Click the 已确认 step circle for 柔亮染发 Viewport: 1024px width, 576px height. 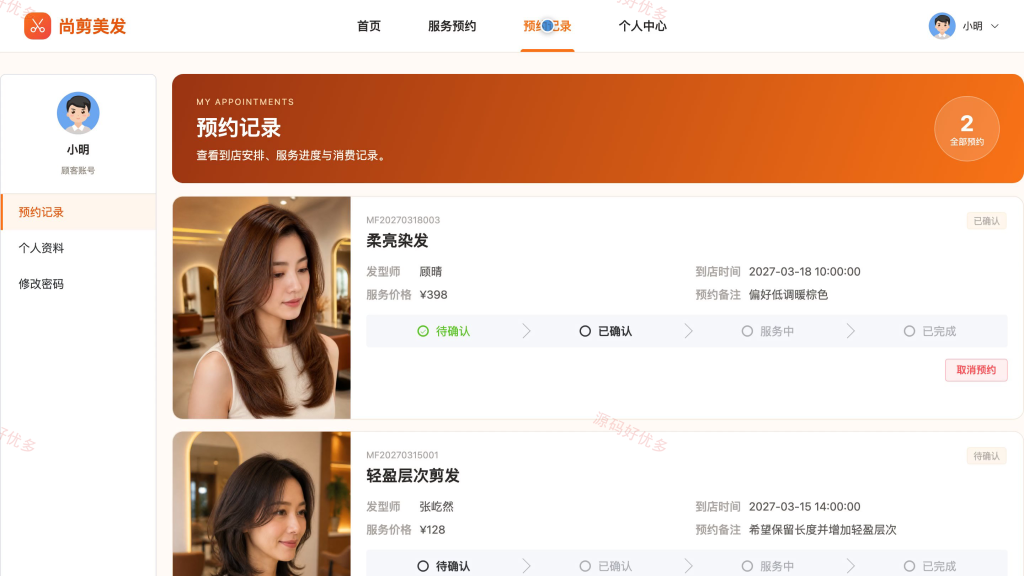coord(585,331)
